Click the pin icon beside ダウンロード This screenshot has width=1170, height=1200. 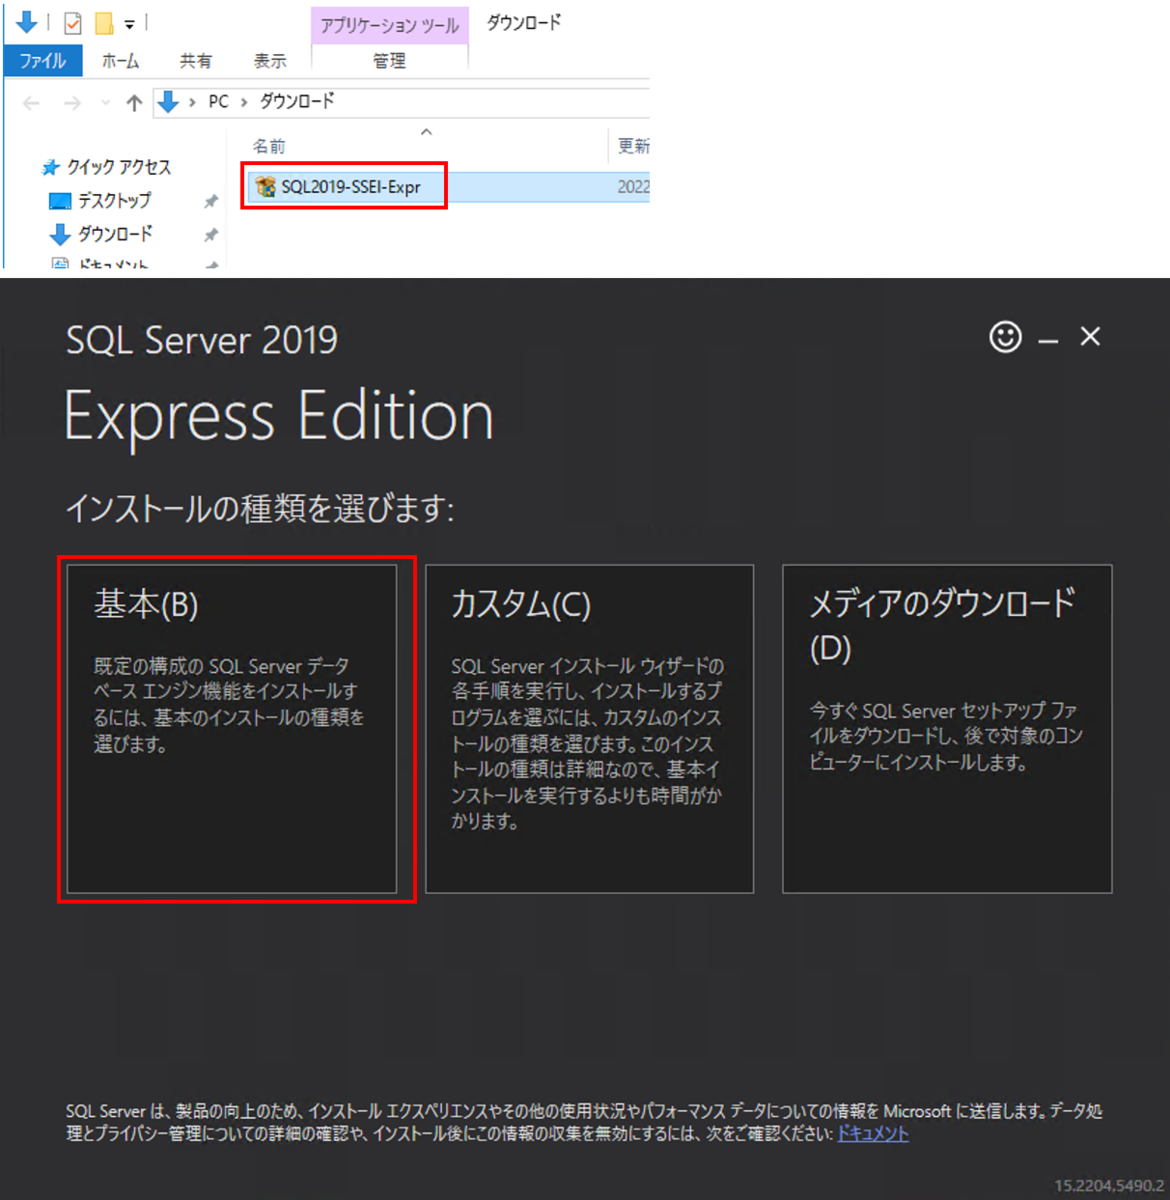pyautogui.click(x=211, y=235)
